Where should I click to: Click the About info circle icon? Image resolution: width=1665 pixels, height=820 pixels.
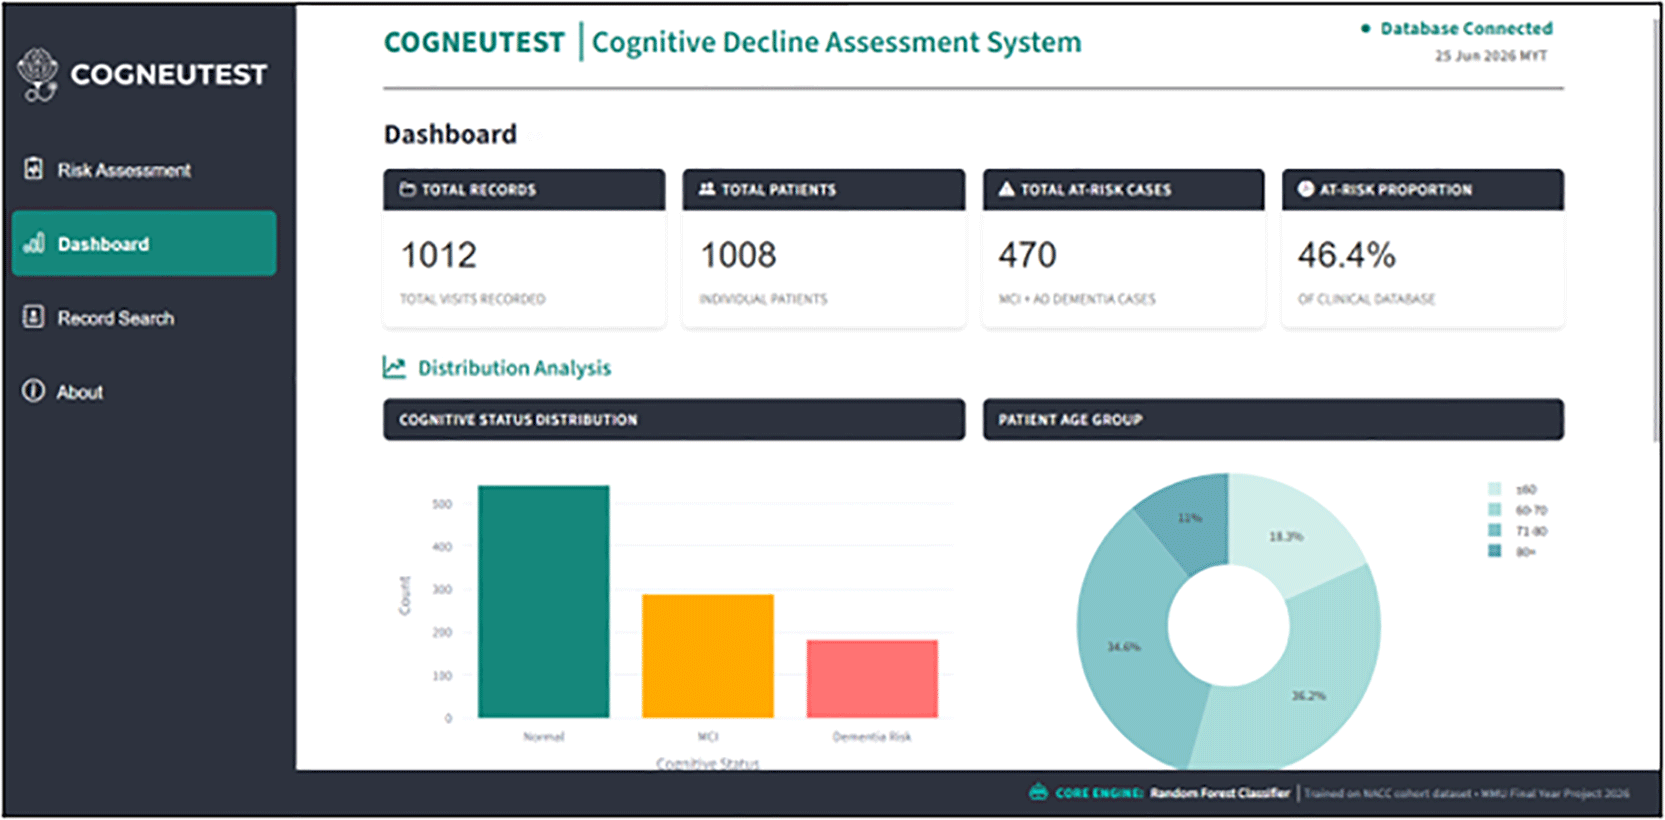(34, 391)
